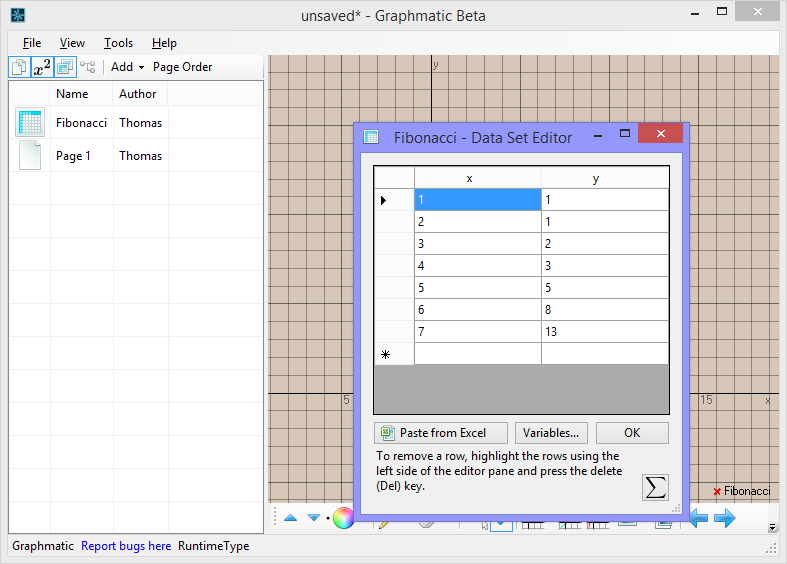Click the Data Set Editor resize grip
787x564 pixels.
(677, 509)
